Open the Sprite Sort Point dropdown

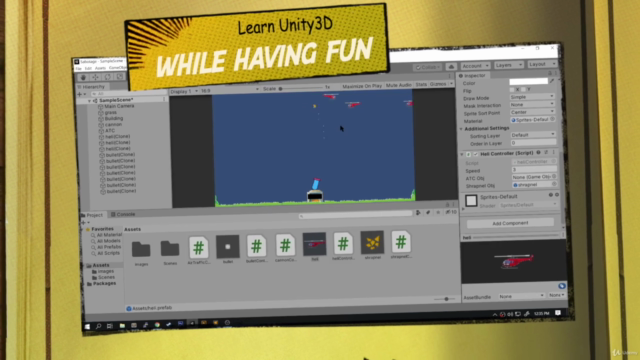[532, 112]
